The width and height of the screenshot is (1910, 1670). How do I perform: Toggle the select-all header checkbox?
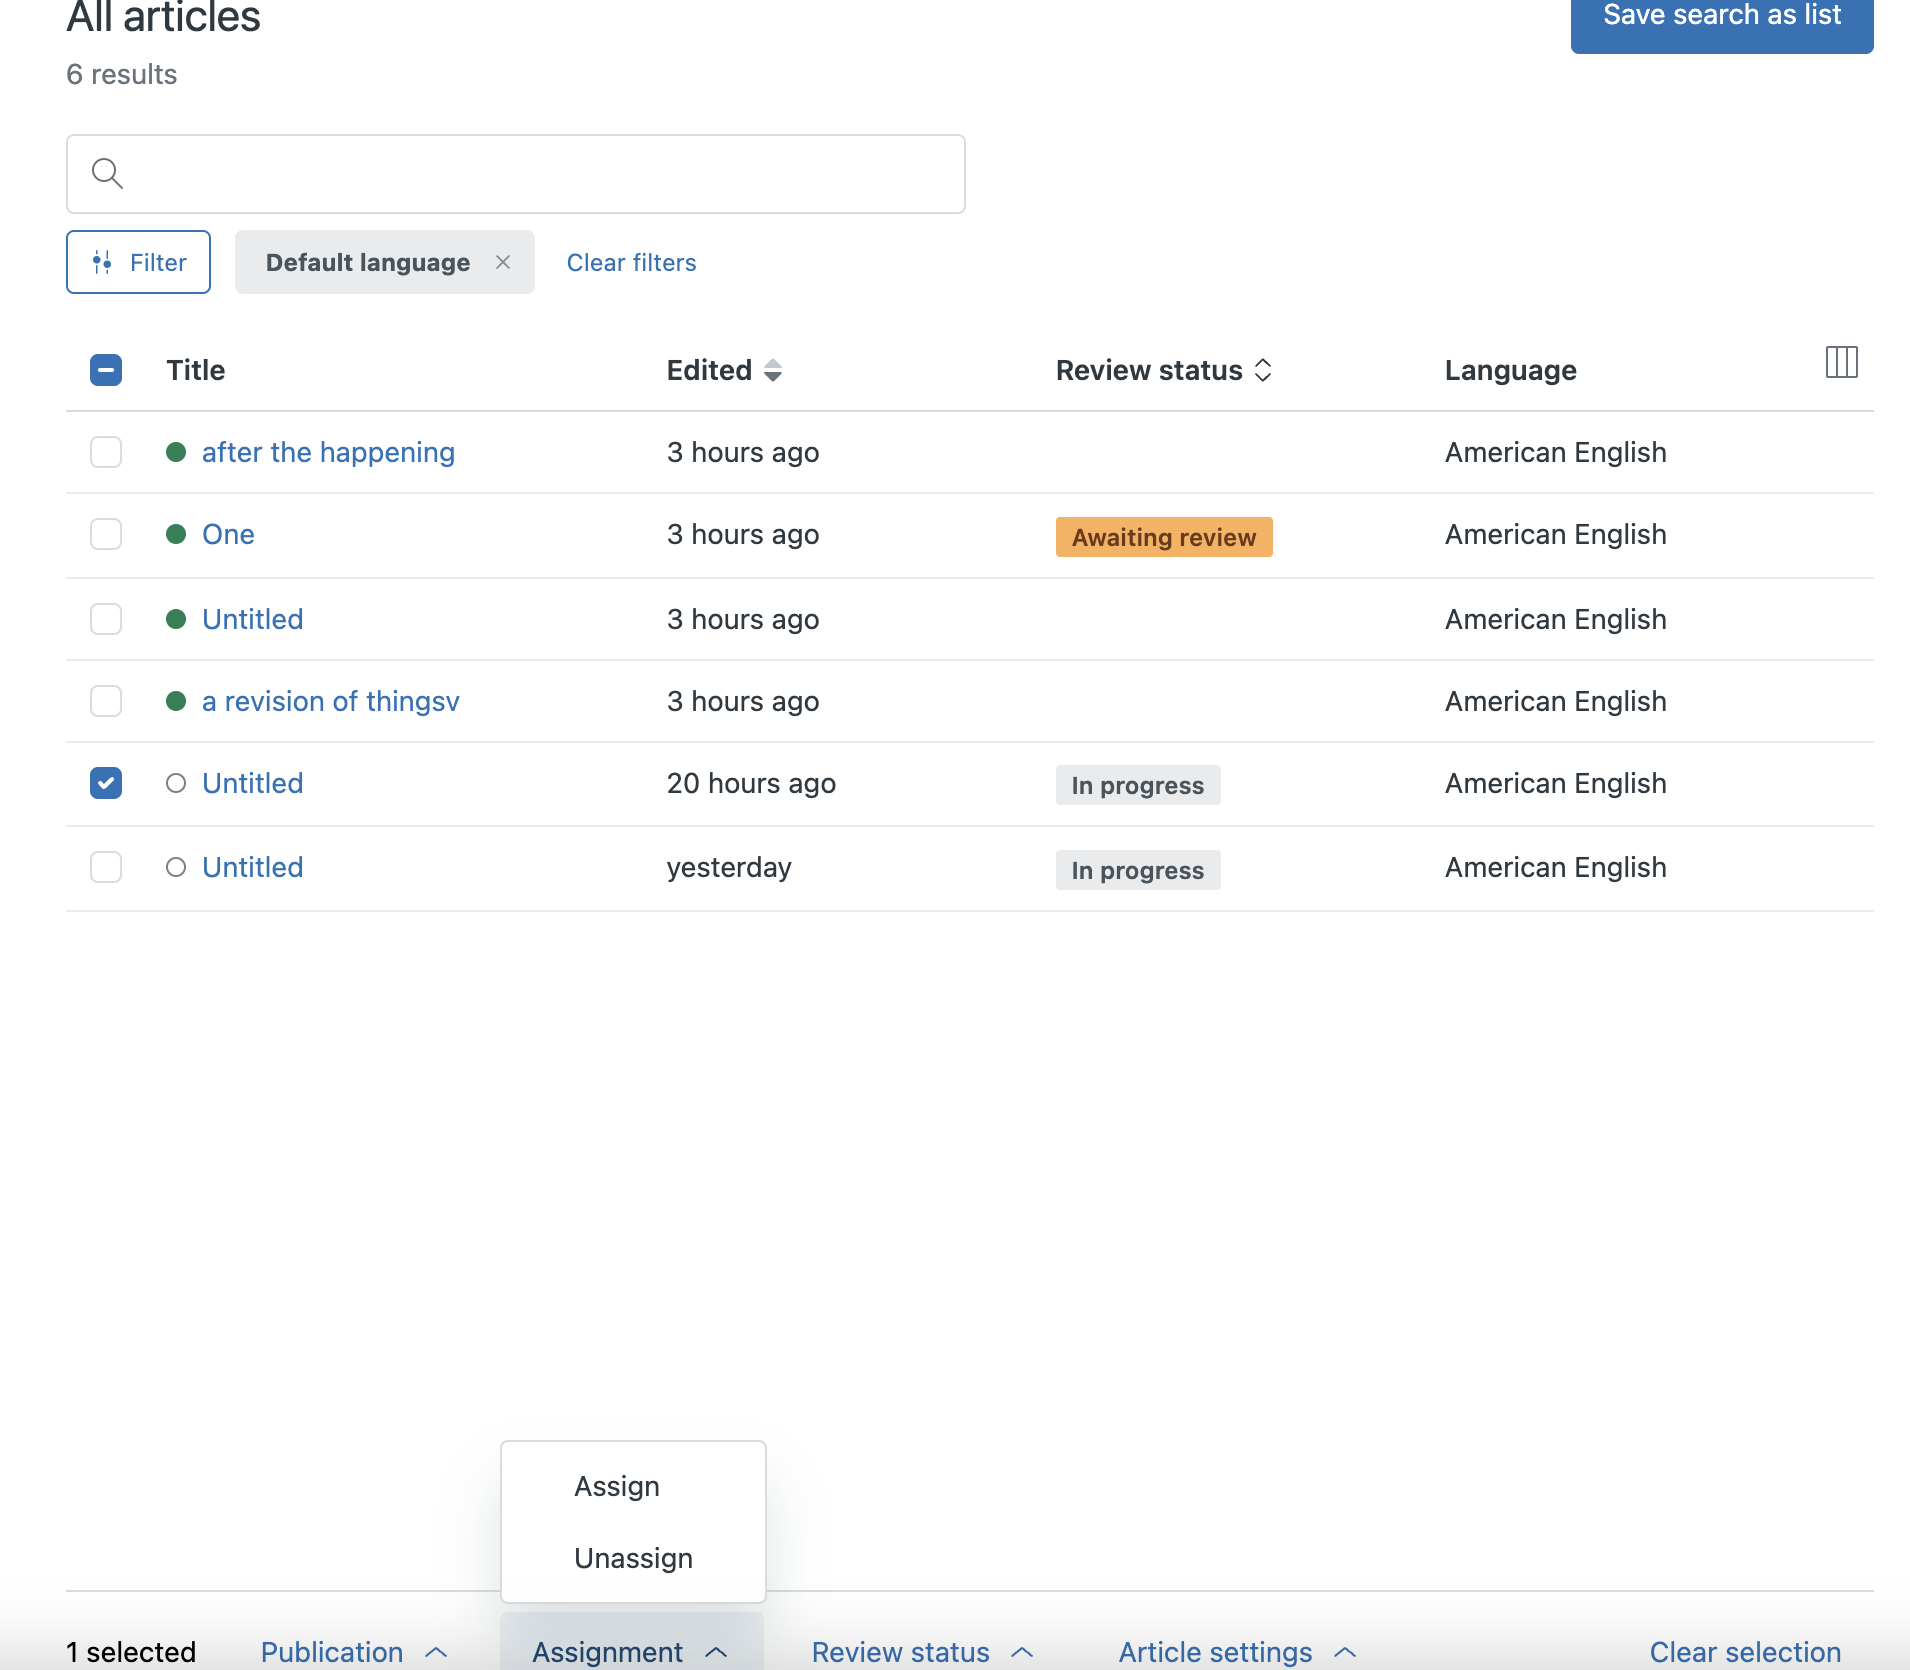(106, 370)
